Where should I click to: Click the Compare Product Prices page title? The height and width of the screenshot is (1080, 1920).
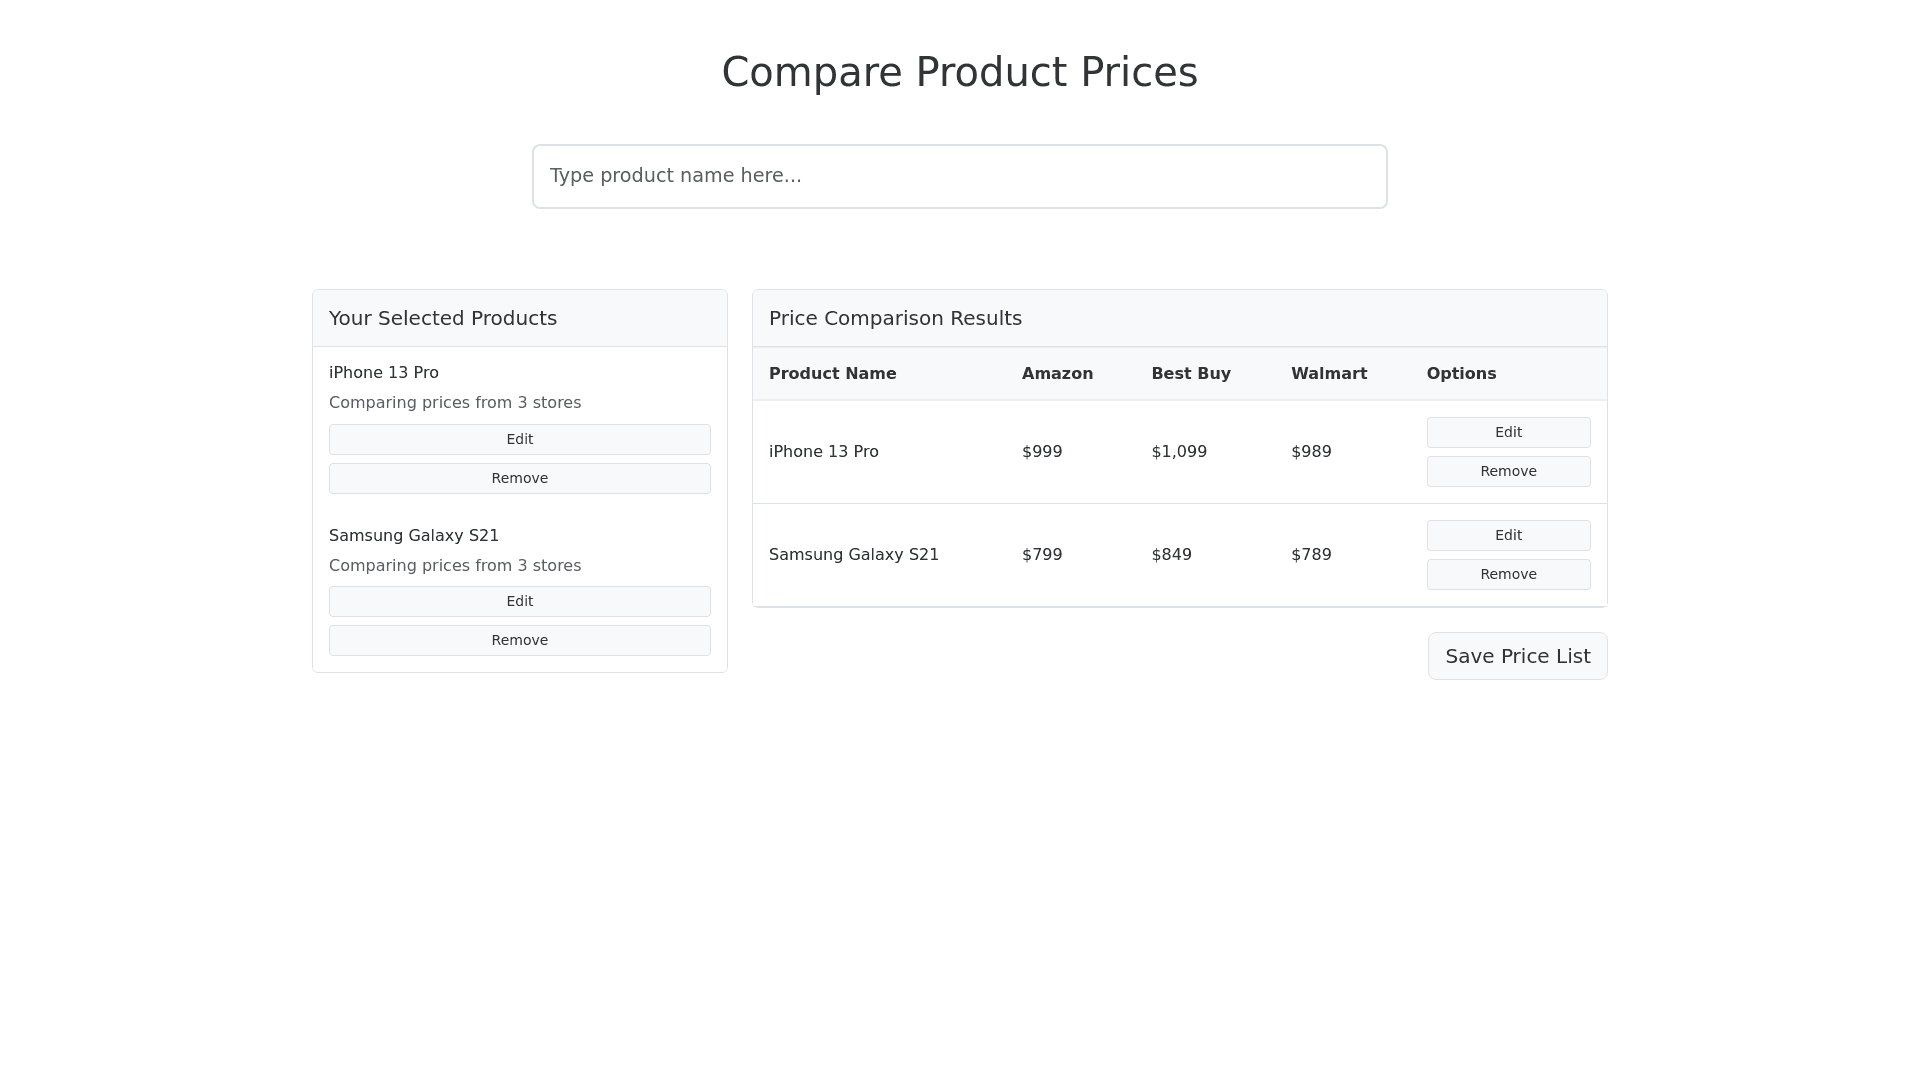[959, 72]
